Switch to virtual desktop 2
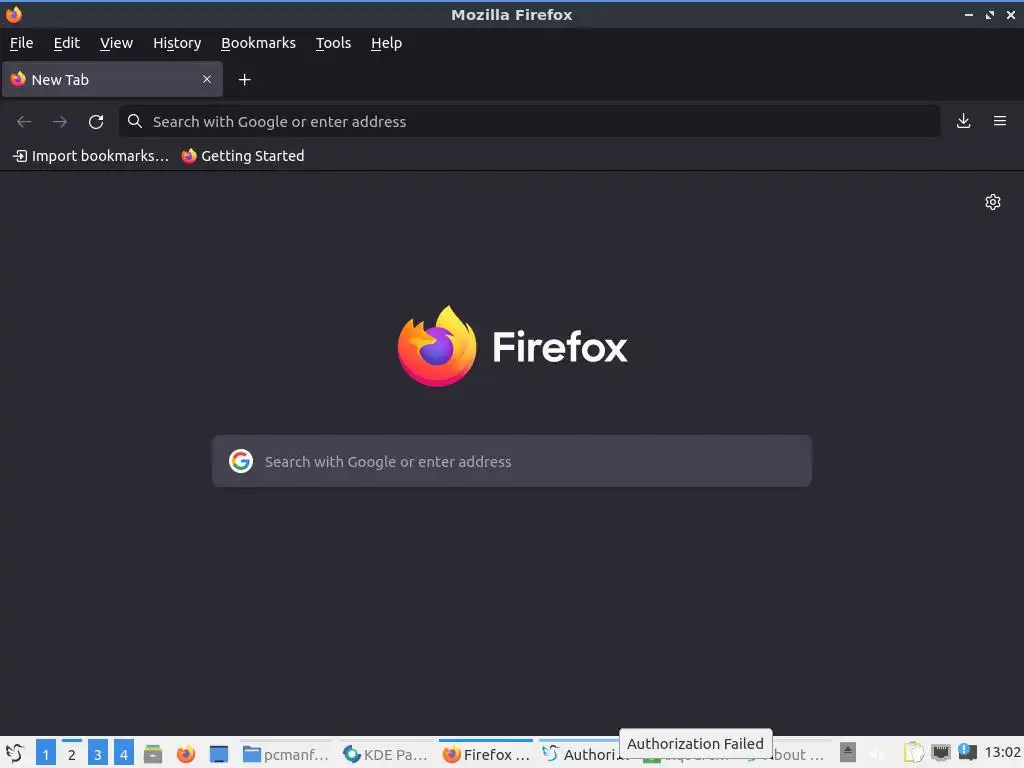Screen dimensions: 1024x768 [x=72, y=754]
